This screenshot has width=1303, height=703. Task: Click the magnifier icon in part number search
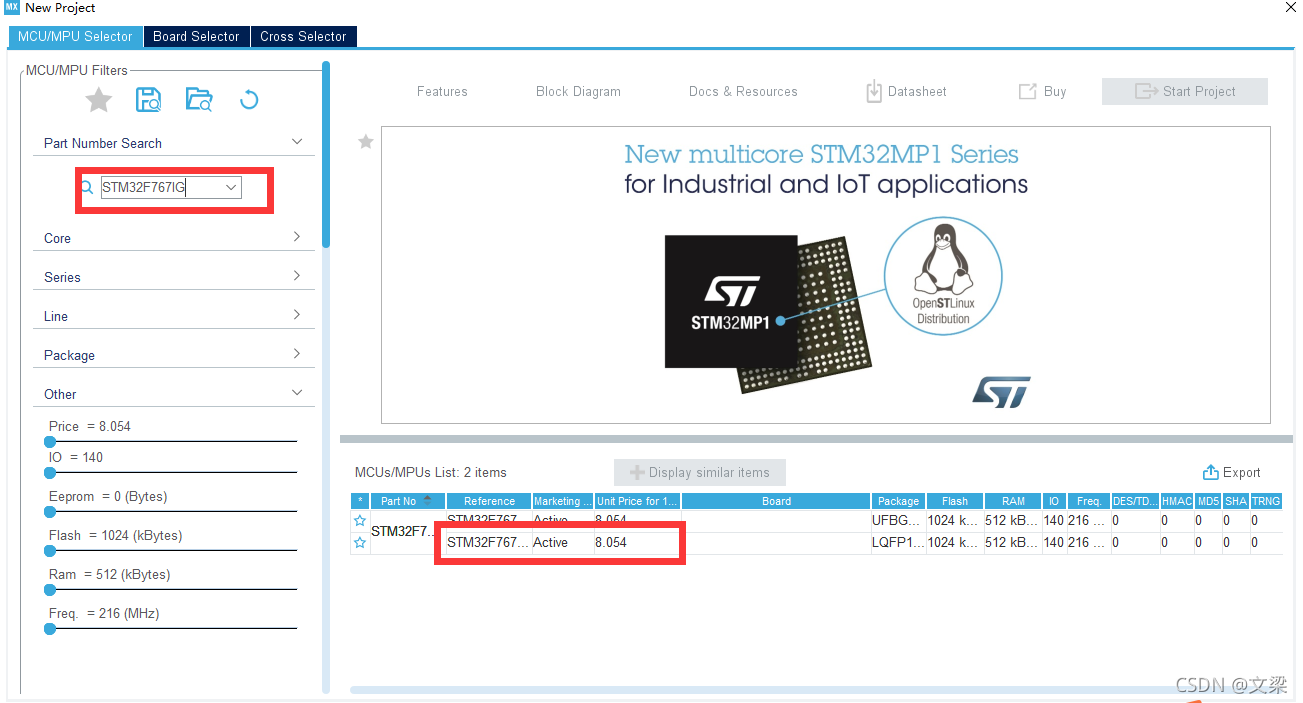coord(88,187)
